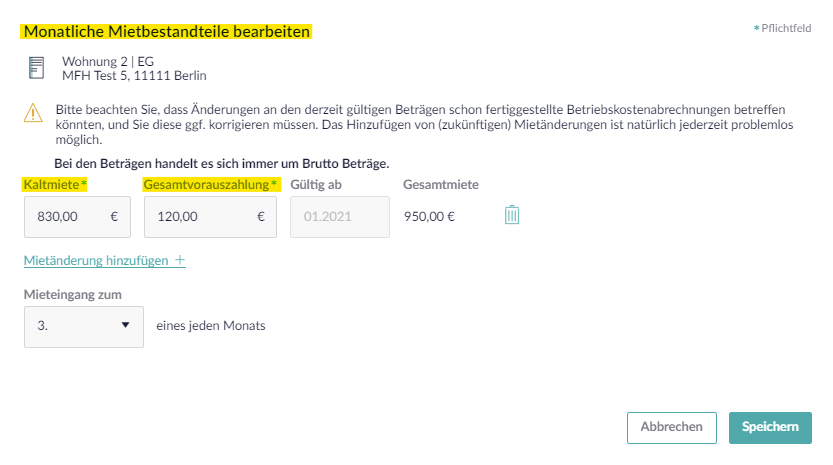This screenshot has width=833, height=465.
Task: Edit the Kaltmiete amount 830,00 field
Action: point(77,217)
